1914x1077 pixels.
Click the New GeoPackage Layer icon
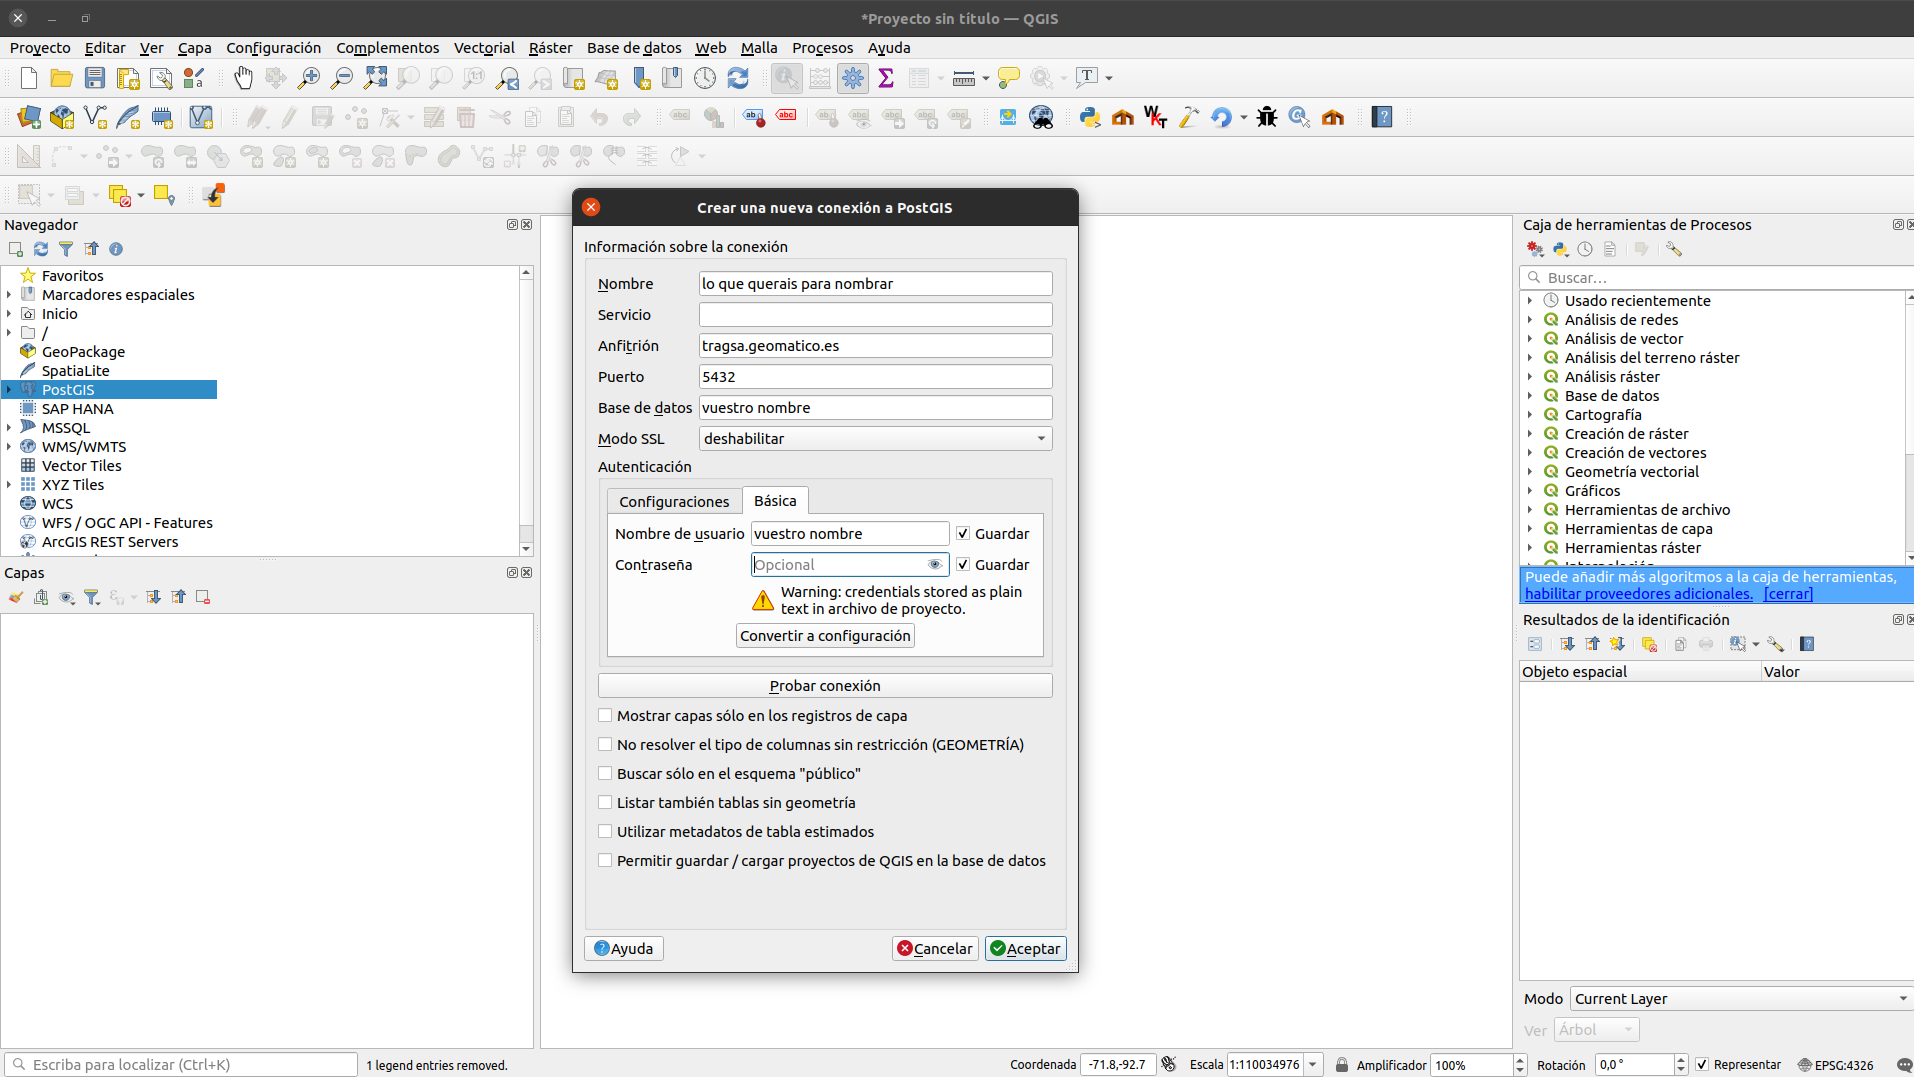click(62, 117)
